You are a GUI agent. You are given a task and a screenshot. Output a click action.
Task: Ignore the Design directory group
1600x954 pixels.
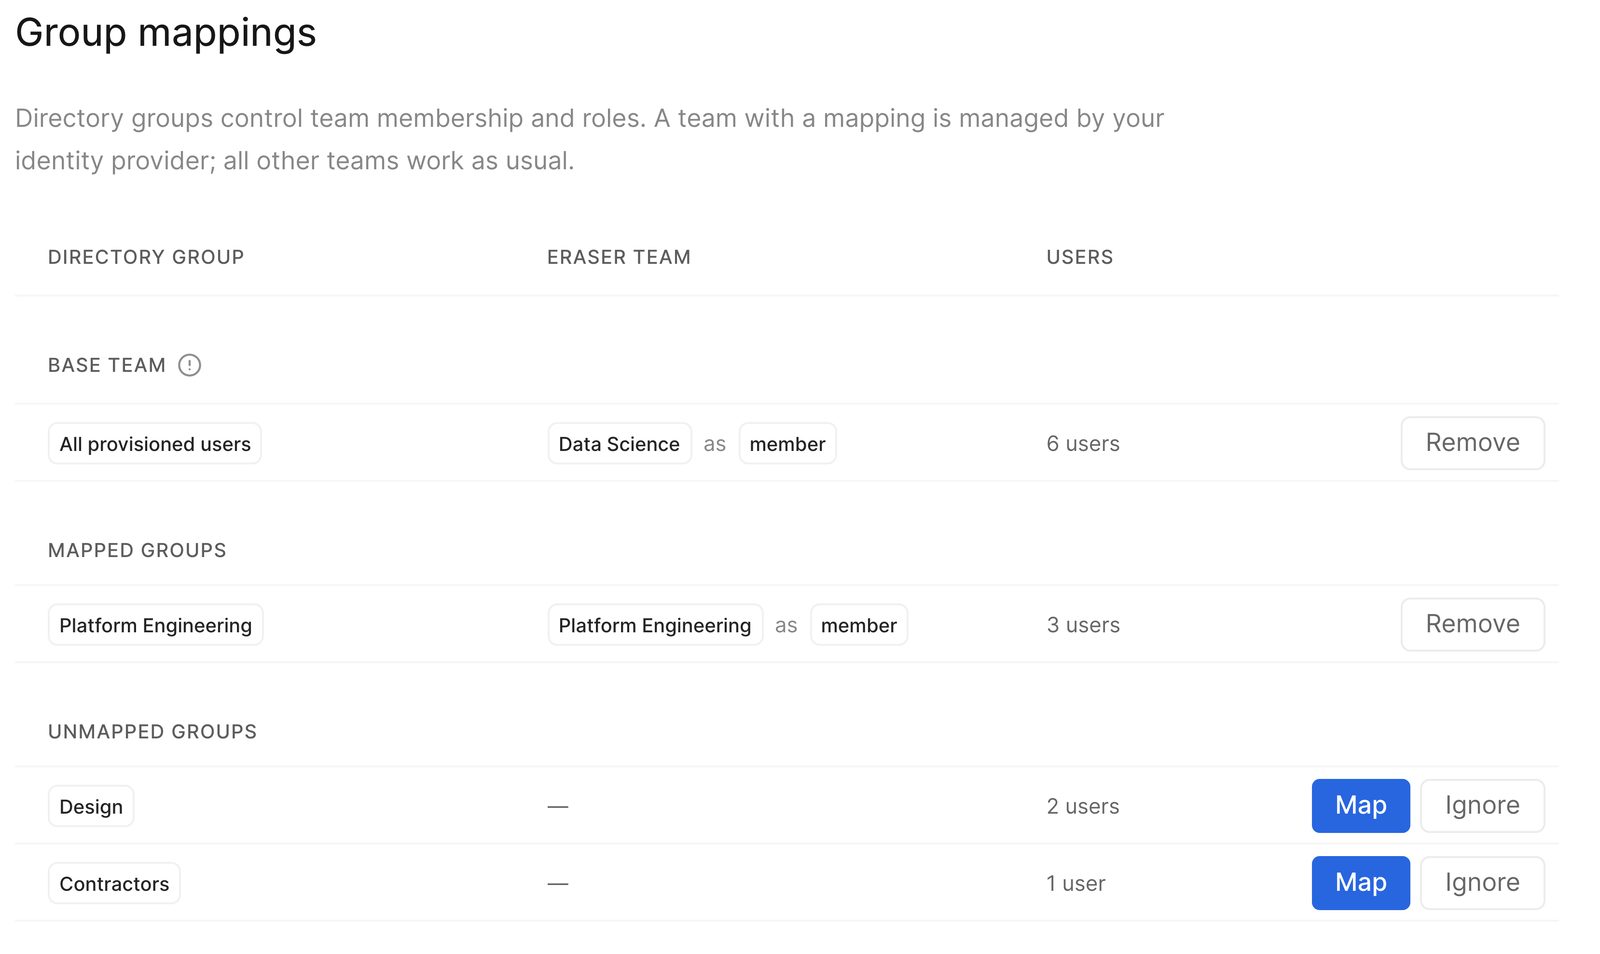[x=1482, y=805]
